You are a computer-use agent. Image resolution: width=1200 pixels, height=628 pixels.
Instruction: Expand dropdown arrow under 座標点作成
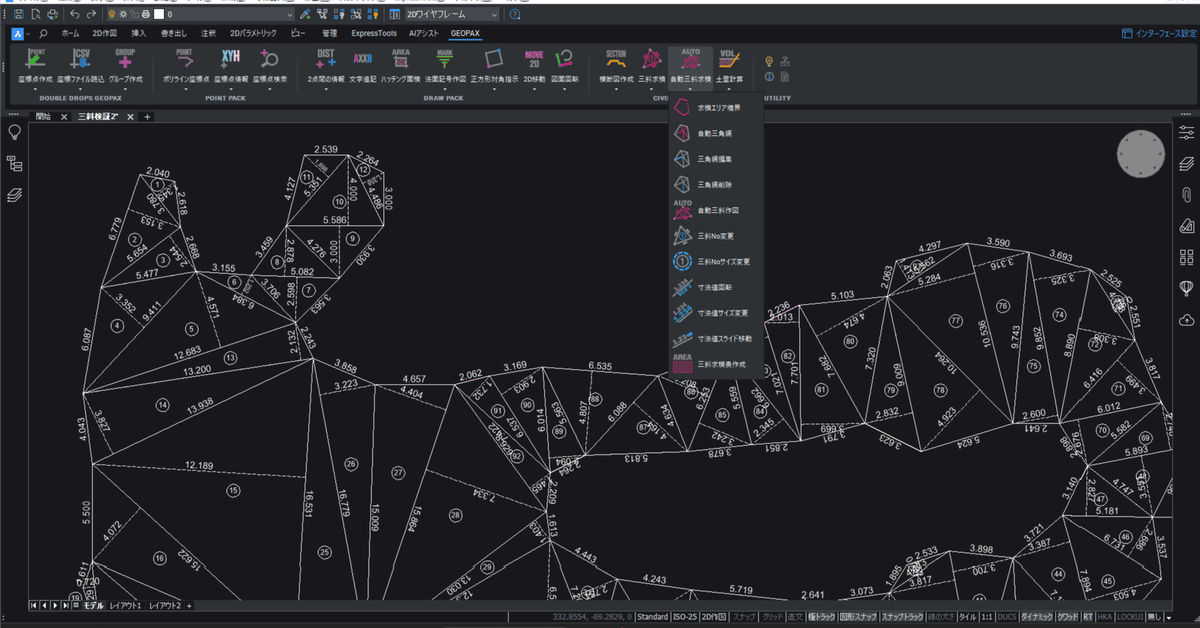click(x=35, y=89)
